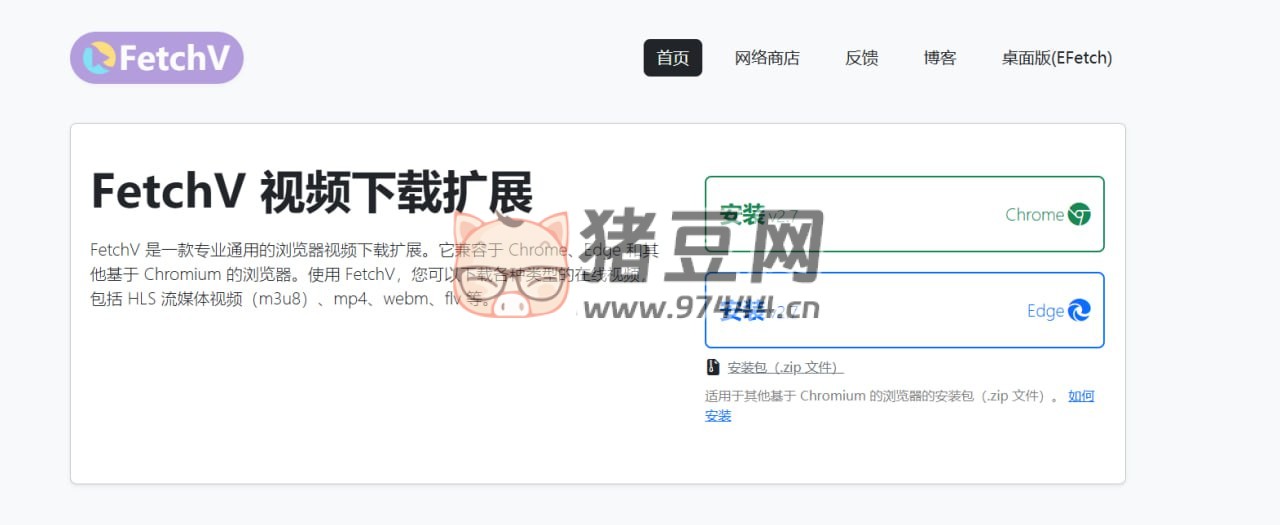Go to the 反馈 page
Image resolution: width=1280 pixels, height=525 pixels.
[x=861, y=58]
